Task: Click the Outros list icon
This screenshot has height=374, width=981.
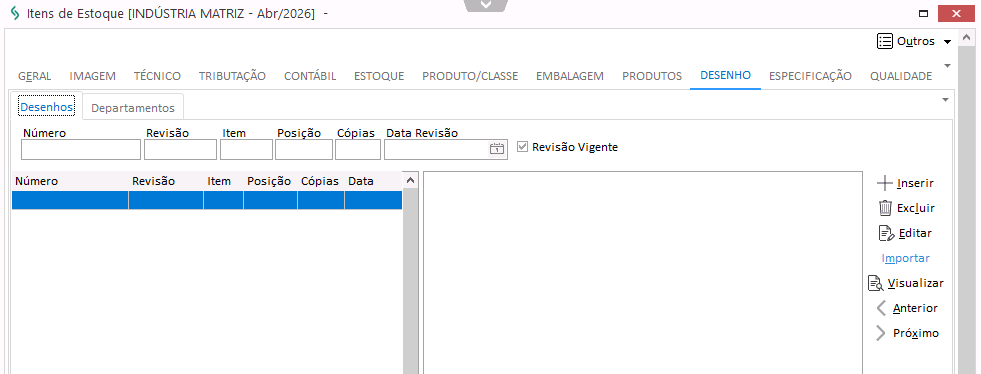Action: click(x=885, y=41)
